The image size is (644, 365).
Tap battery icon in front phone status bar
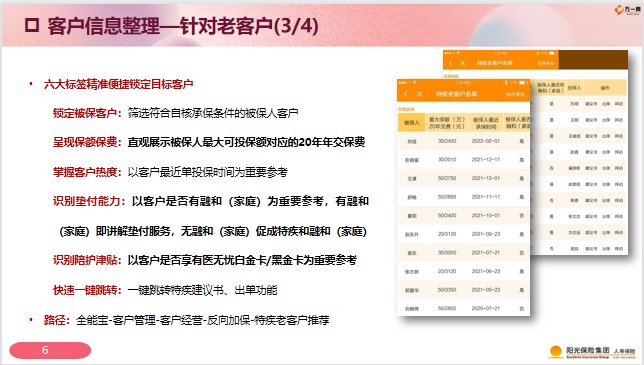point(522,83)
